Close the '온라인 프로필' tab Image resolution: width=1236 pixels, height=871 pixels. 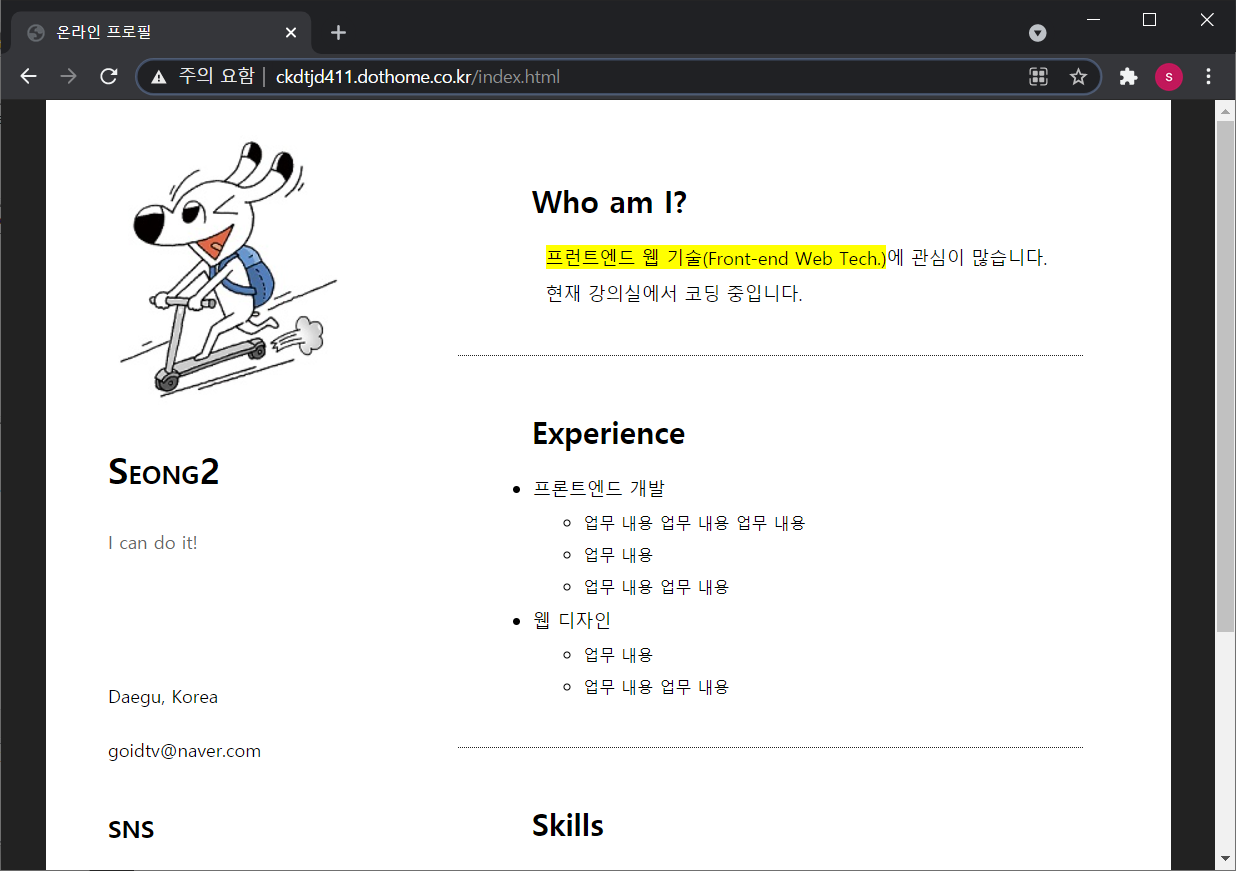point(291,32)
